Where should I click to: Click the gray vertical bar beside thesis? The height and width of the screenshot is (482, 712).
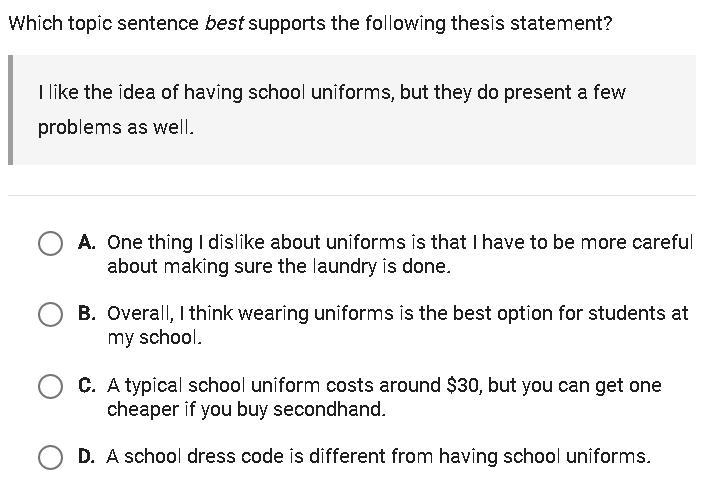[x=10, y=110]
